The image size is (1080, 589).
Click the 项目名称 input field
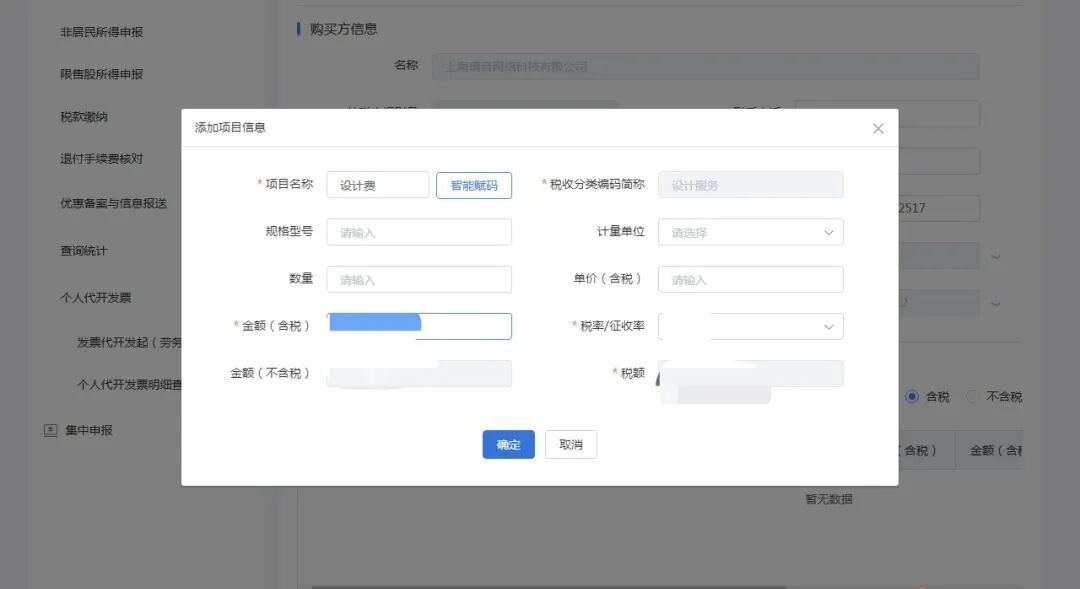pyautogui.click(x=377, y=185)
